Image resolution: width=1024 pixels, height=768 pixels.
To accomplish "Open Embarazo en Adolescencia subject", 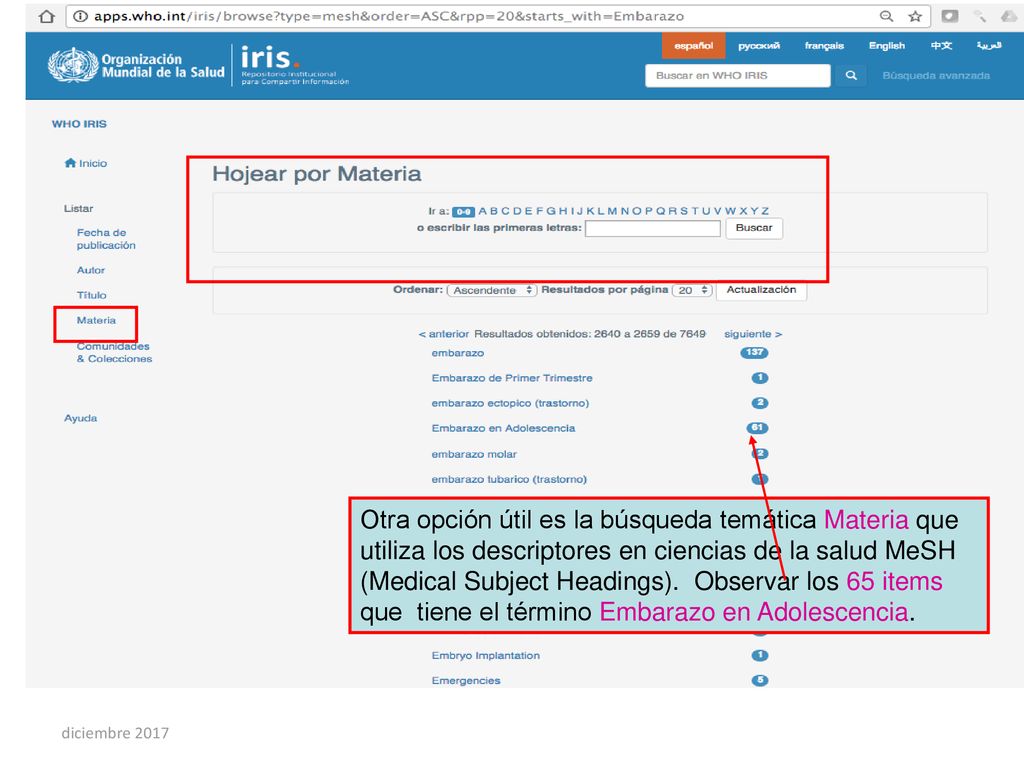I will tap(504, 428).
